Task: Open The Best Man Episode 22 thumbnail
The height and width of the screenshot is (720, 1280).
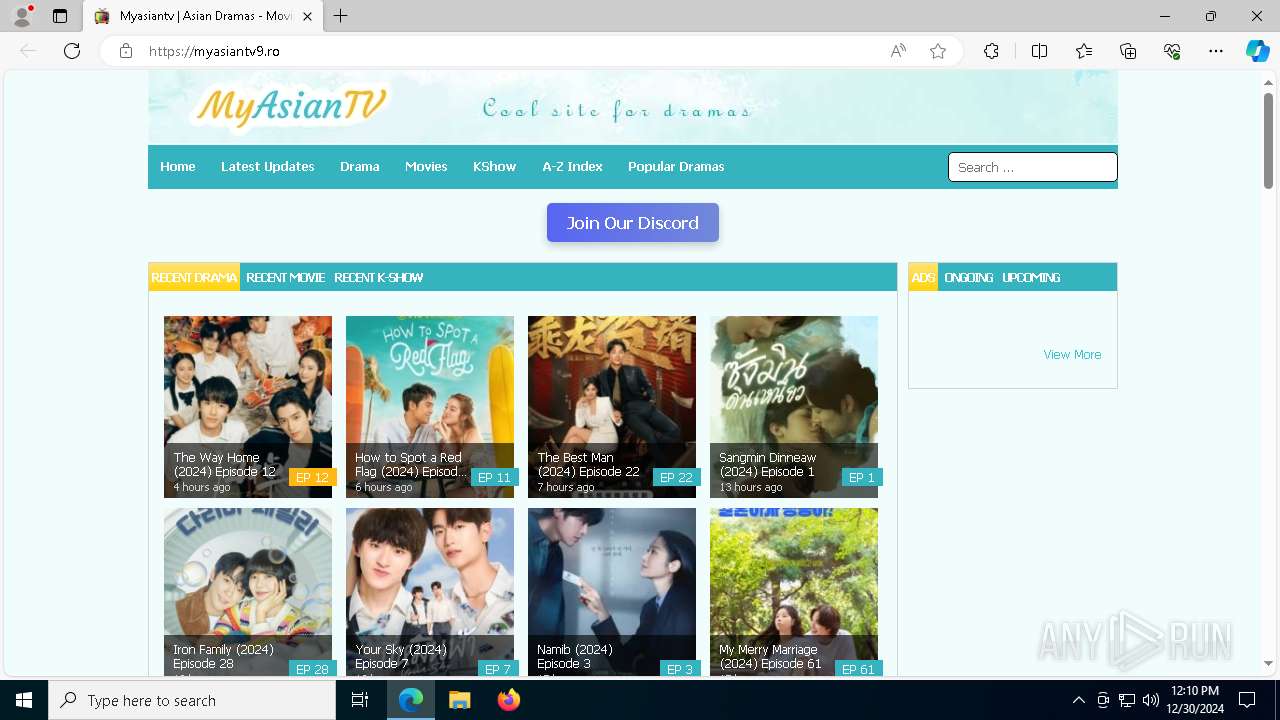Action: [612, 407]
